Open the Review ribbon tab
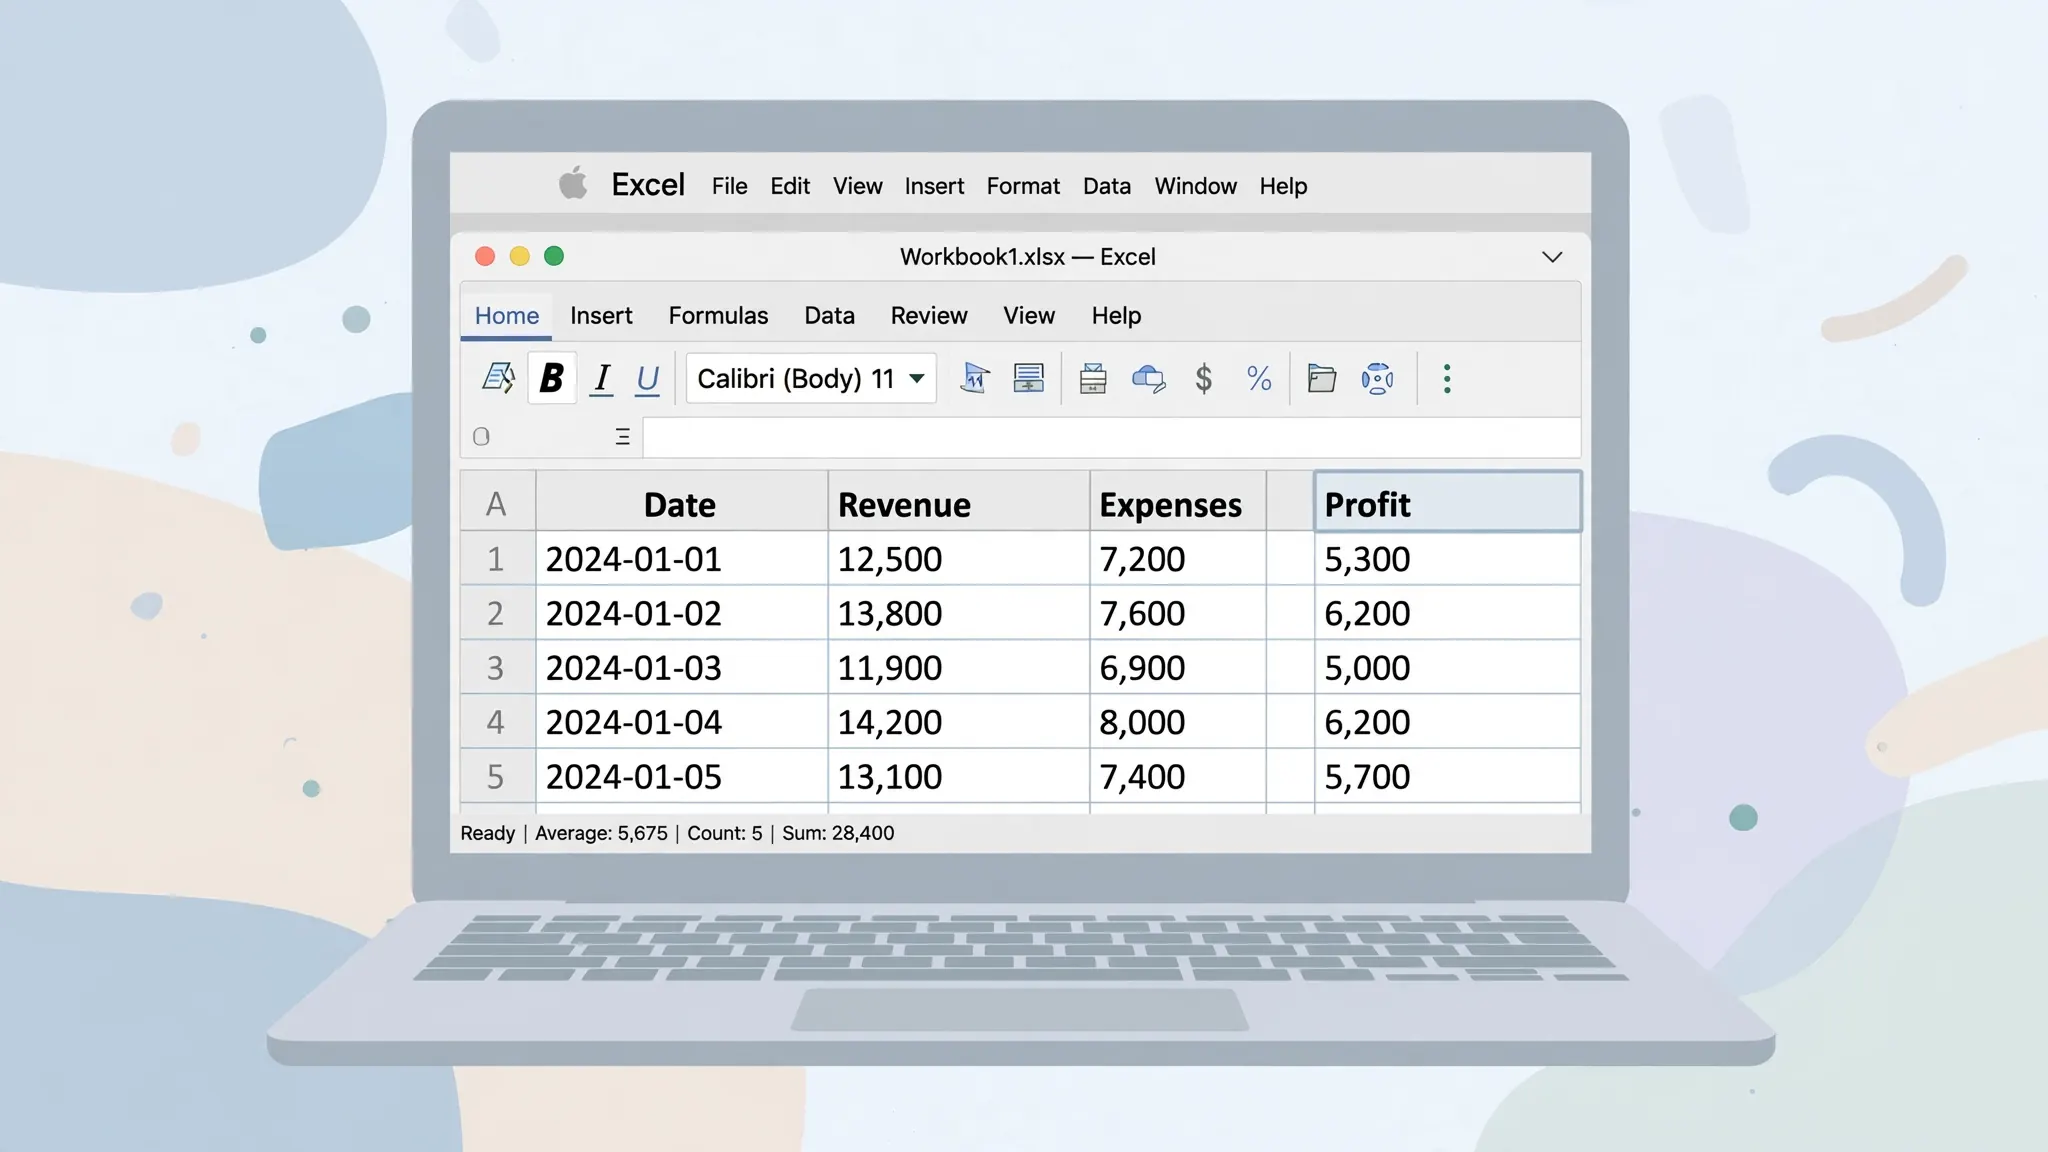 pos(929,316)
